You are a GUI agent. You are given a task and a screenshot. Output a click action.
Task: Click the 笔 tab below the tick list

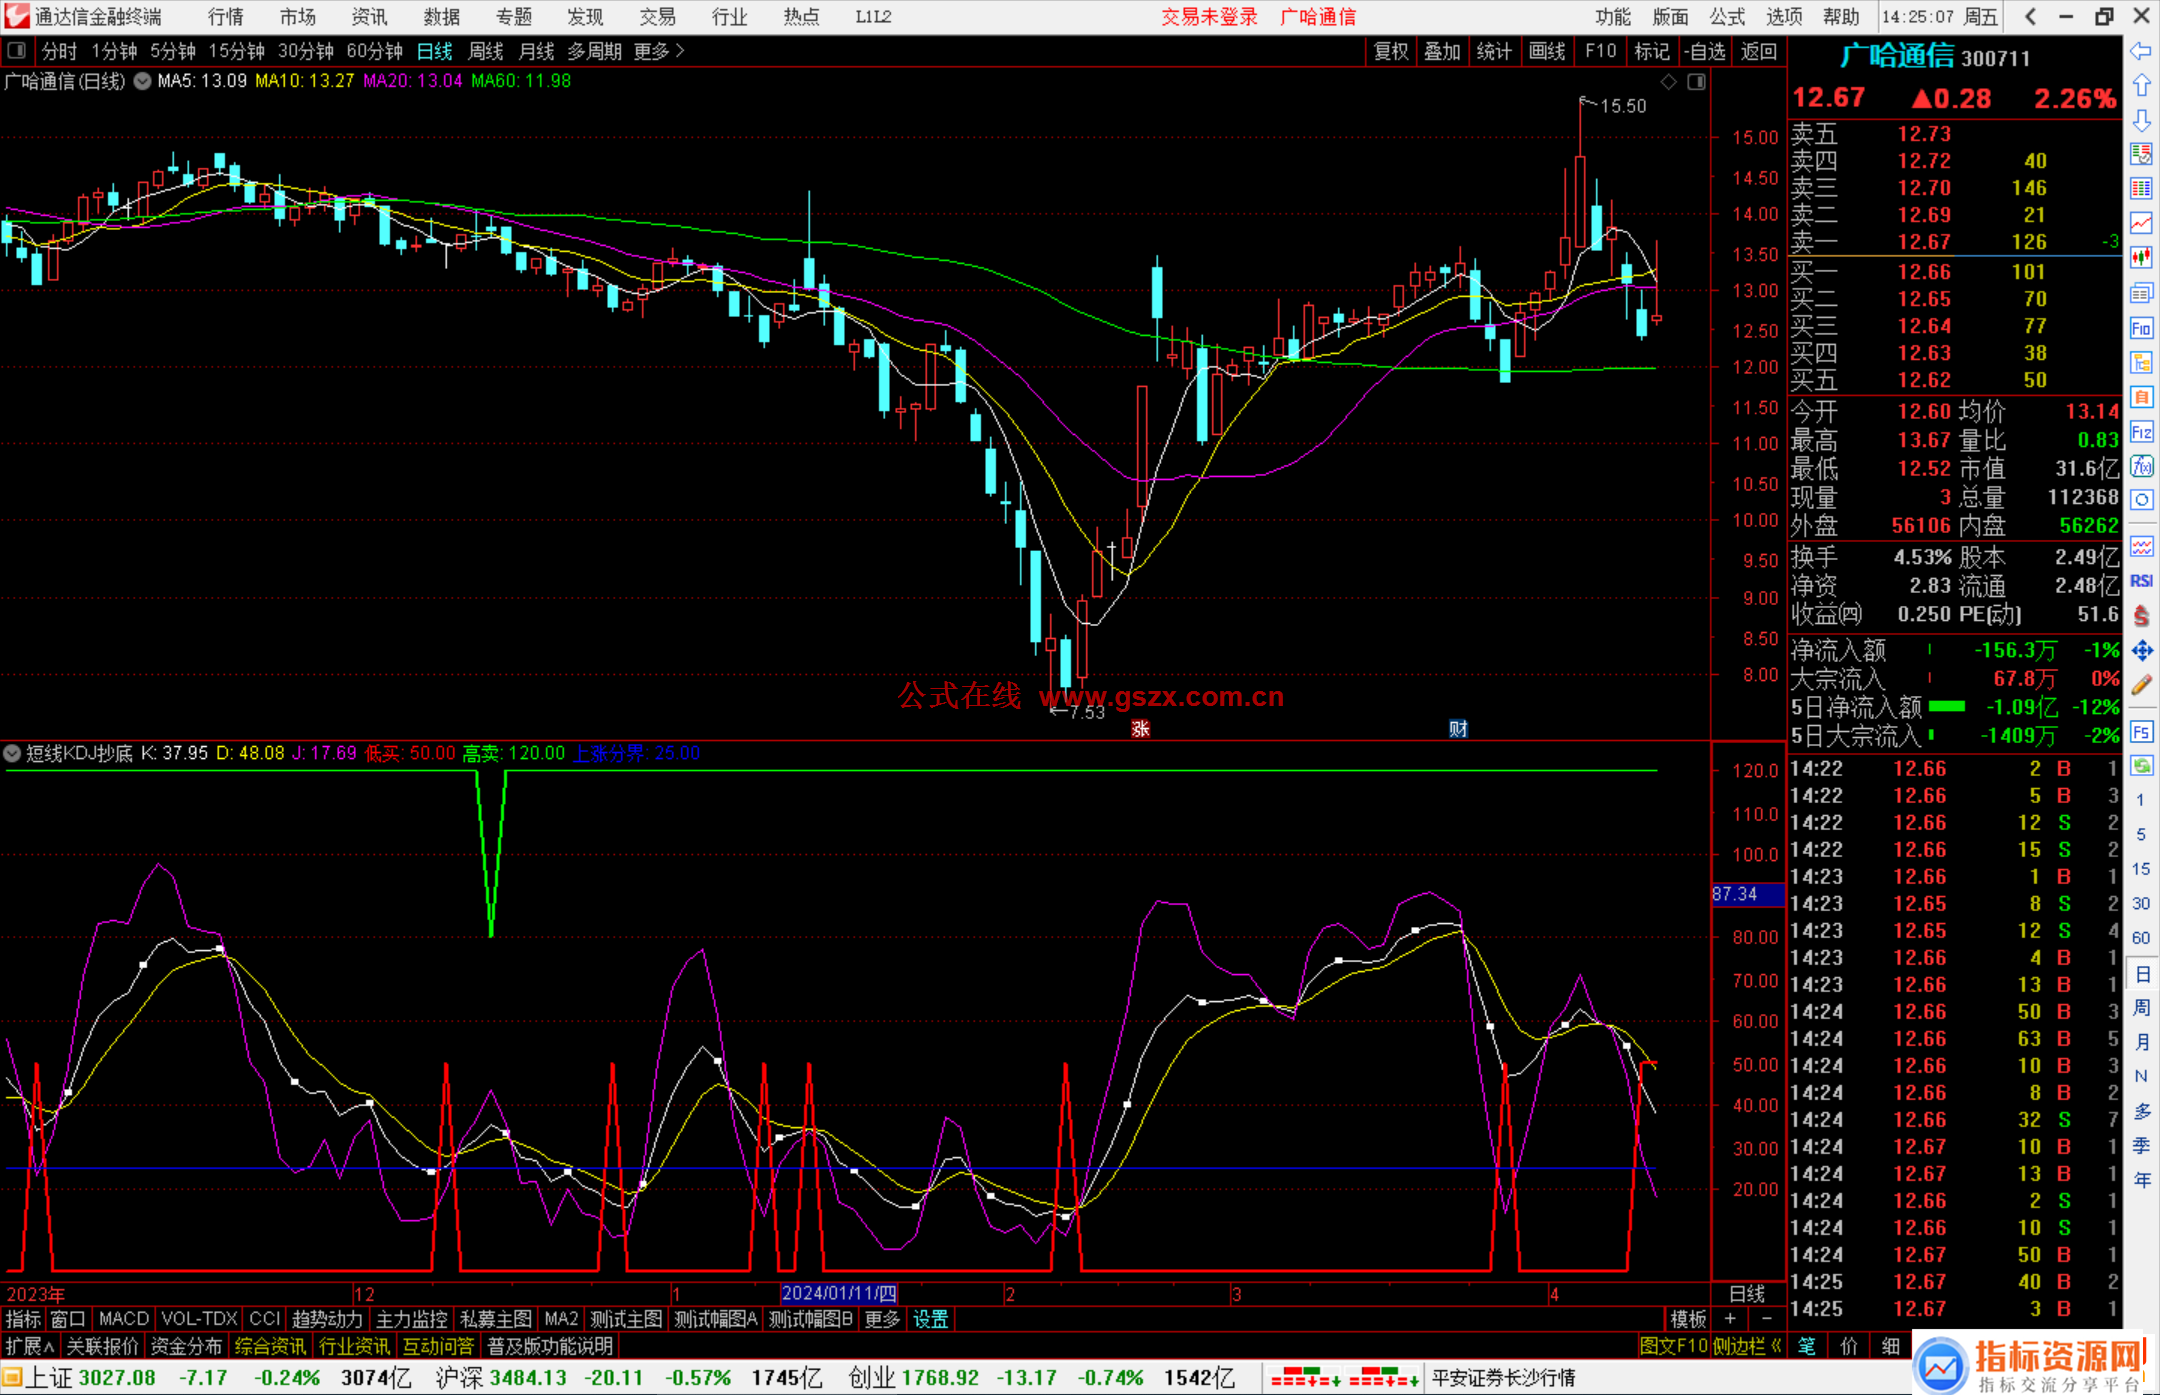pyautogui.click(x=1806, y=1346)
